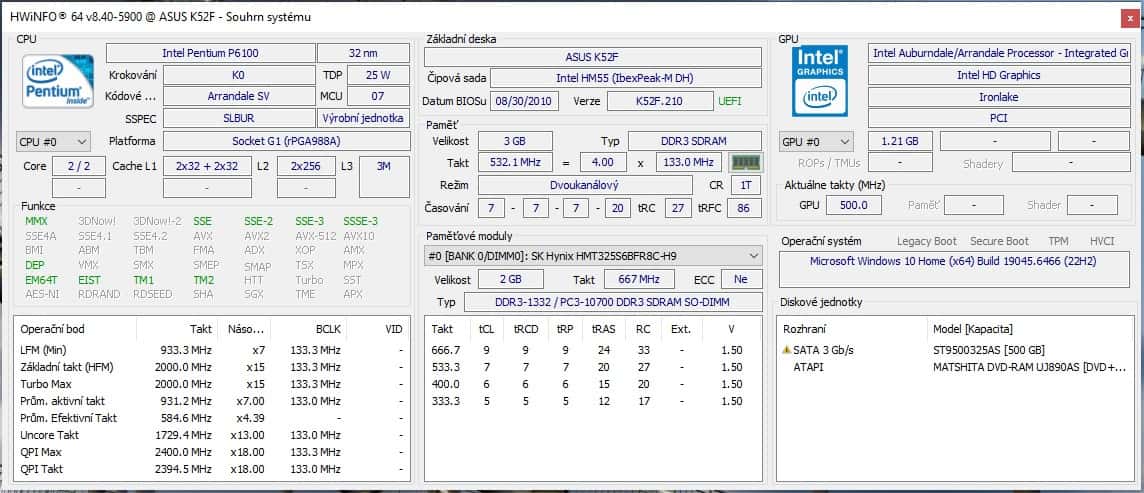The width and height of the screenshot is (1144, 493).
Task: Click the Intel Pentium Inside logo
Action: (58, 80)
